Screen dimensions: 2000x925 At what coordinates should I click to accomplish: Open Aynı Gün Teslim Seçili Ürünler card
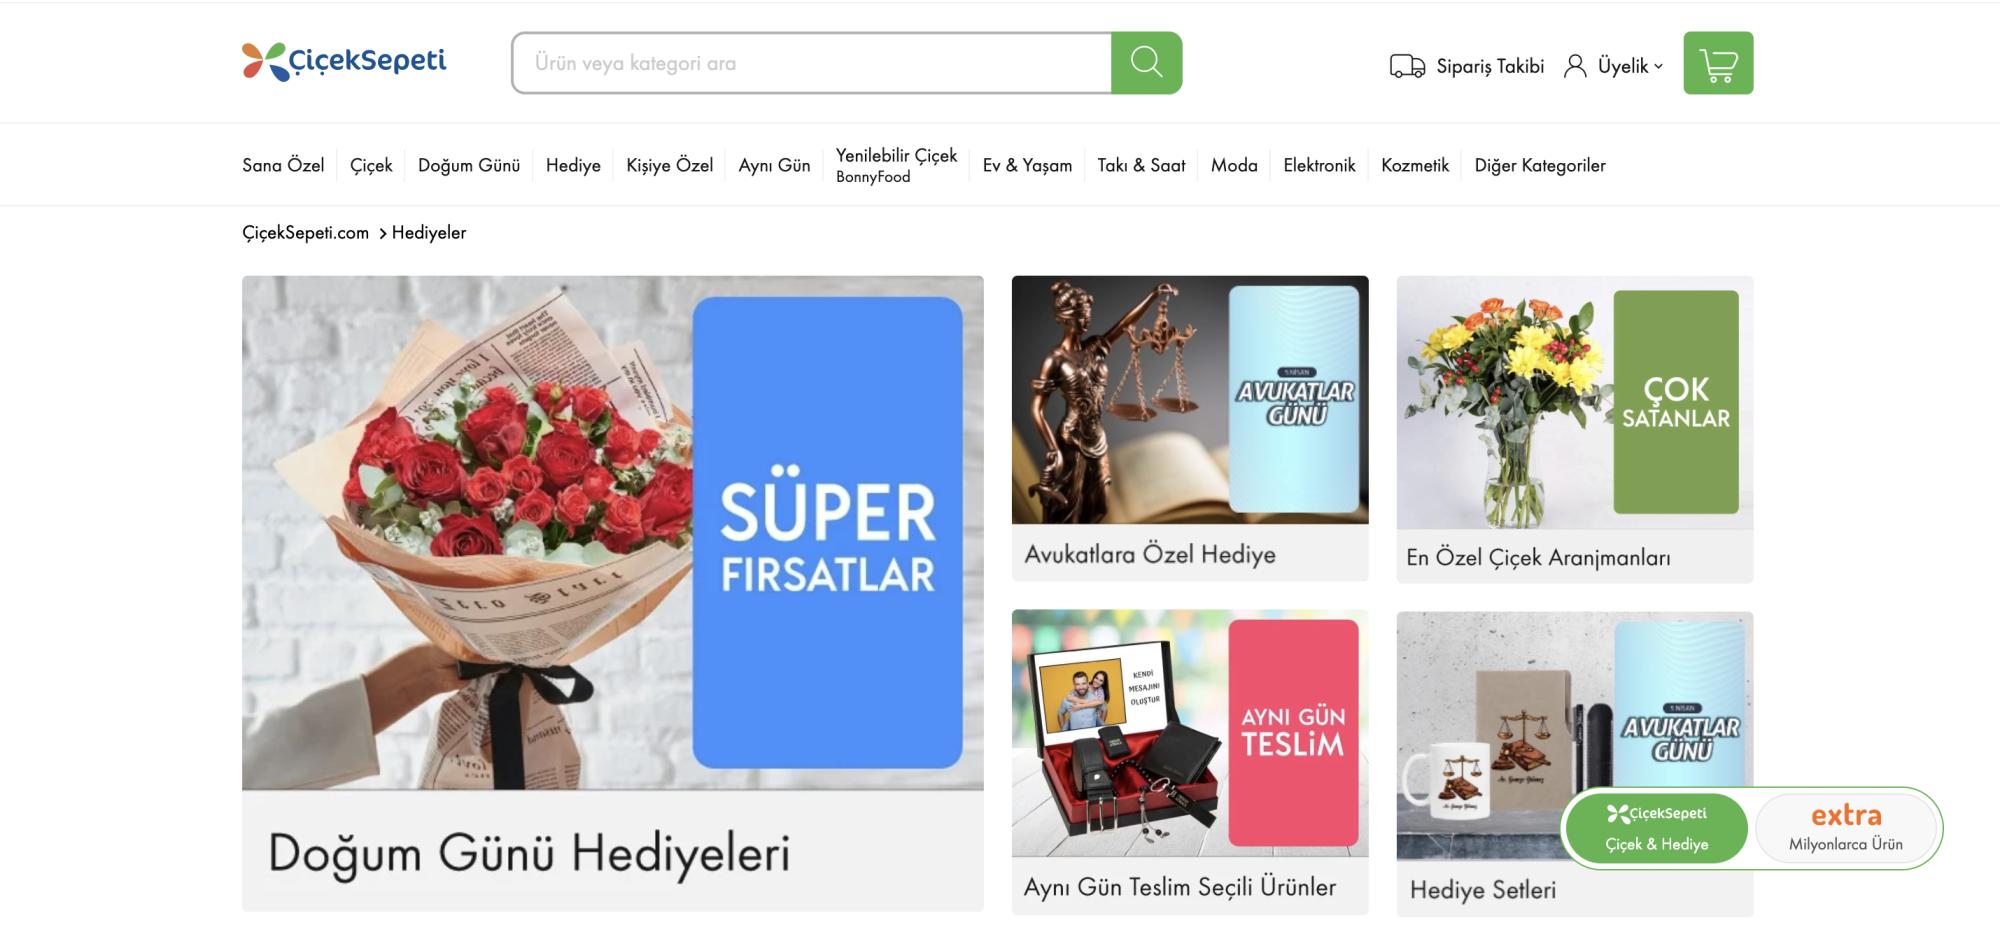click(1190, 762)
